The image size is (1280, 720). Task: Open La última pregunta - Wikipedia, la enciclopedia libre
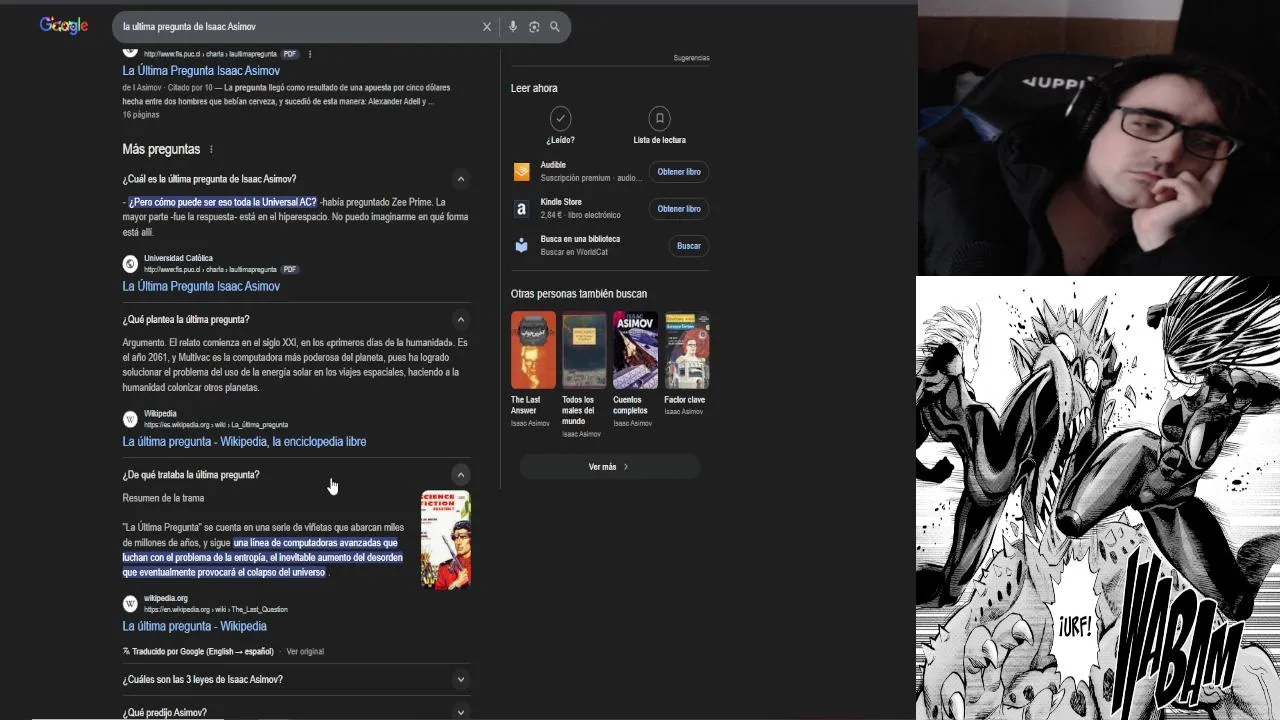tap(244, 441)
